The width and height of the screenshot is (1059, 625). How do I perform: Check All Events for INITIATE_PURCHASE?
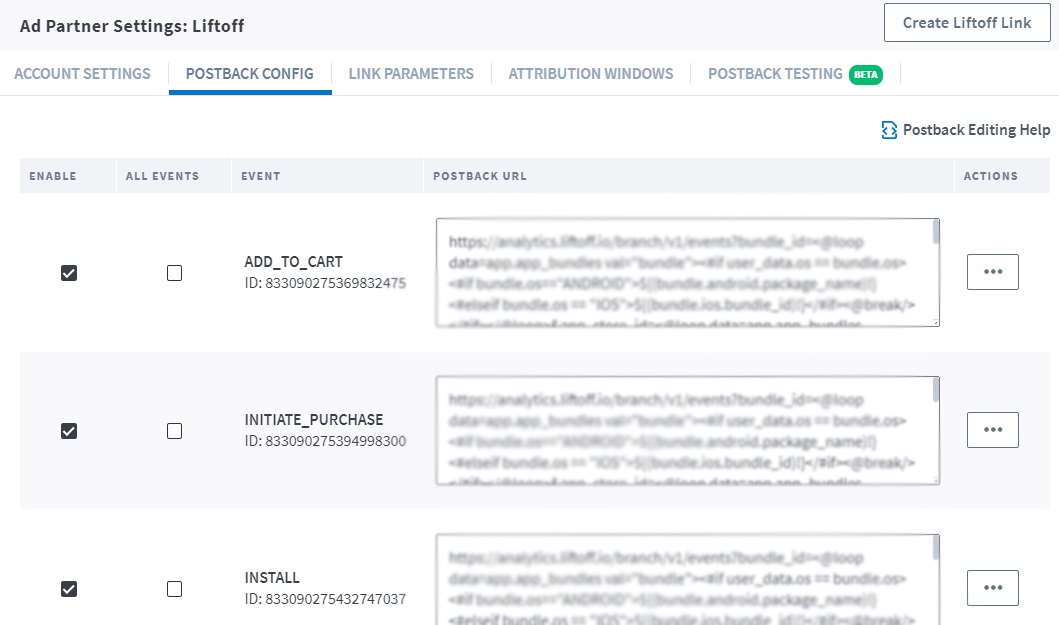click(x=174, y=431)
